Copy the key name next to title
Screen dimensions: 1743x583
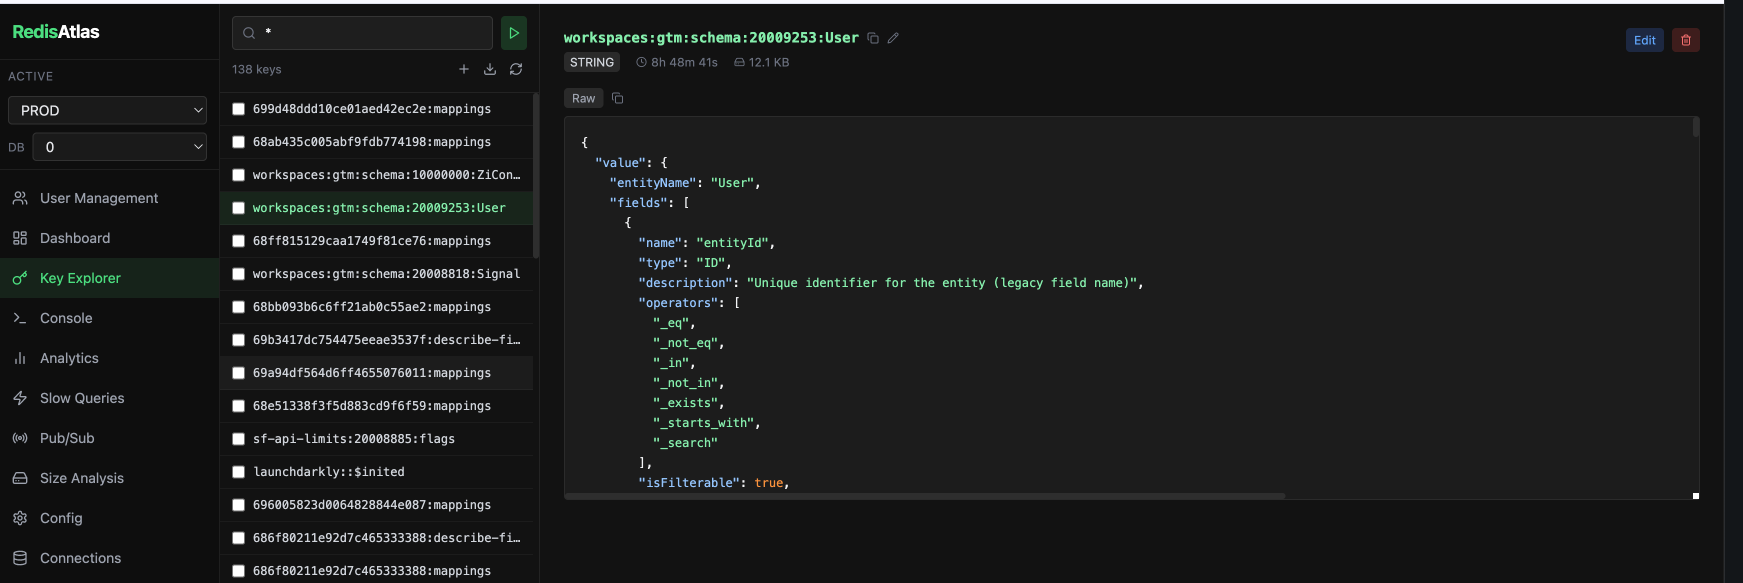(x=873, y=38)
